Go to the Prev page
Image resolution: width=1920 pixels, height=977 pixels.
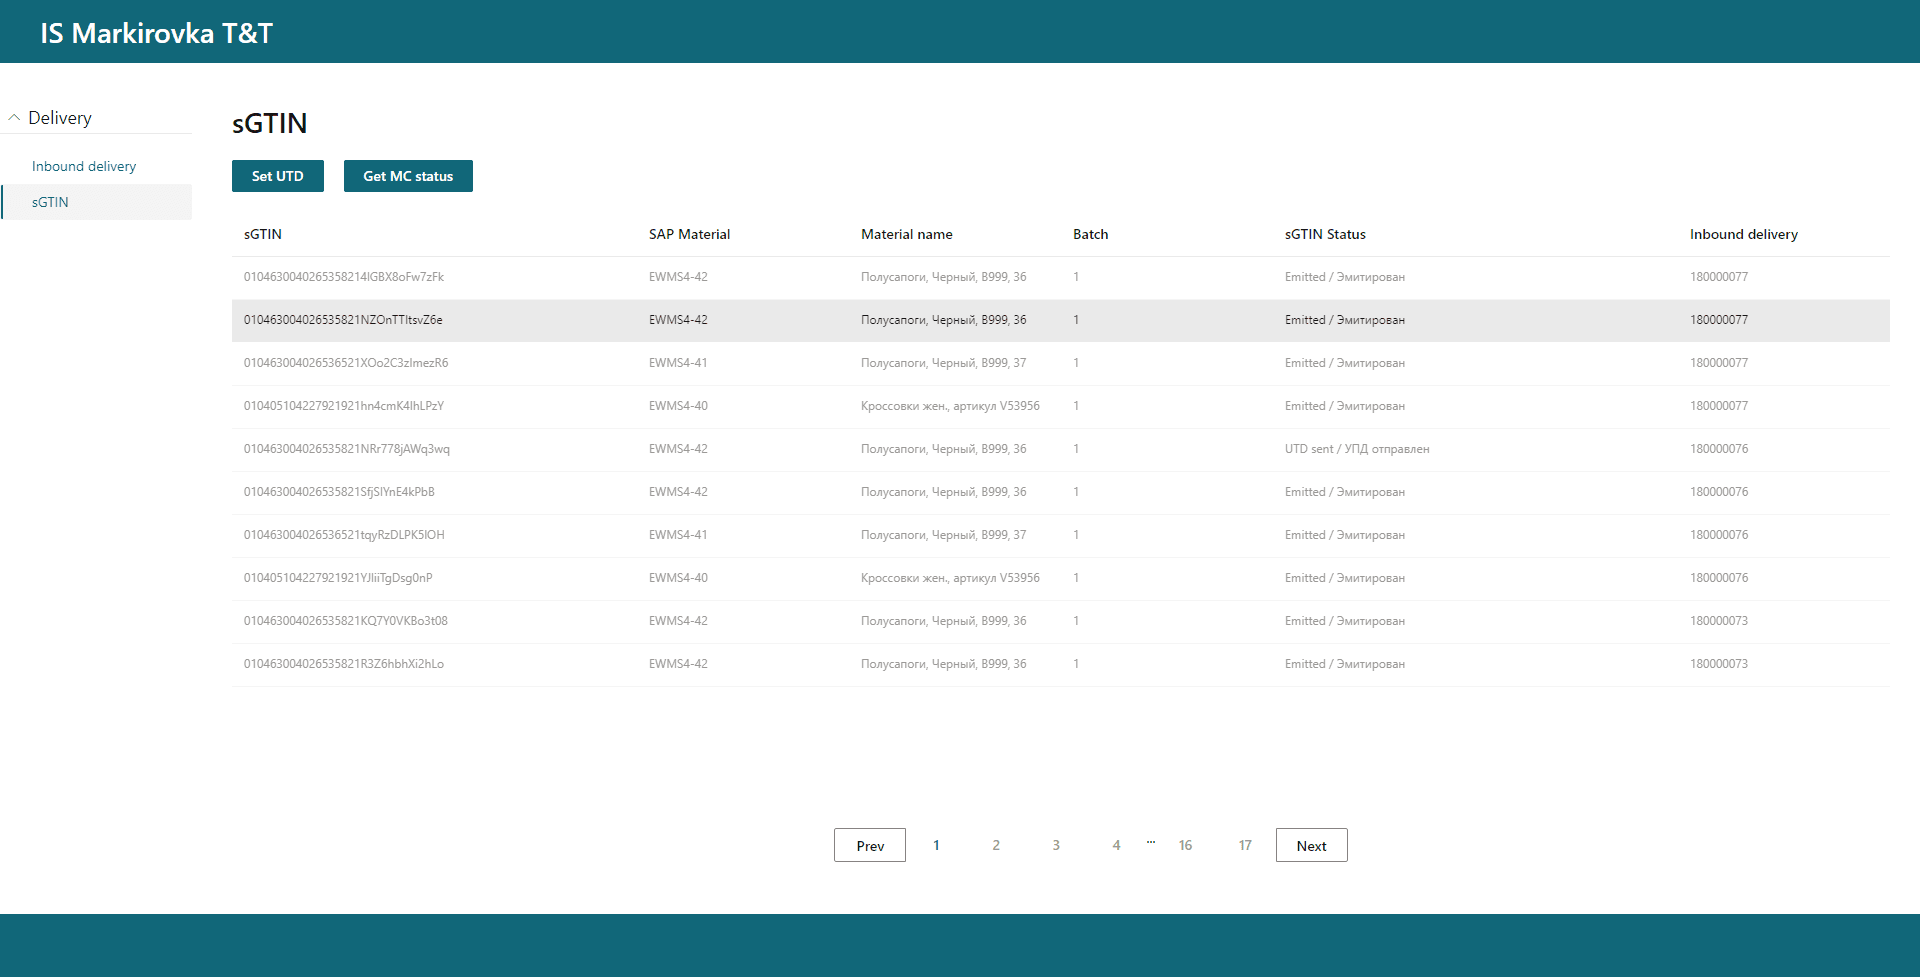point(870,845)
